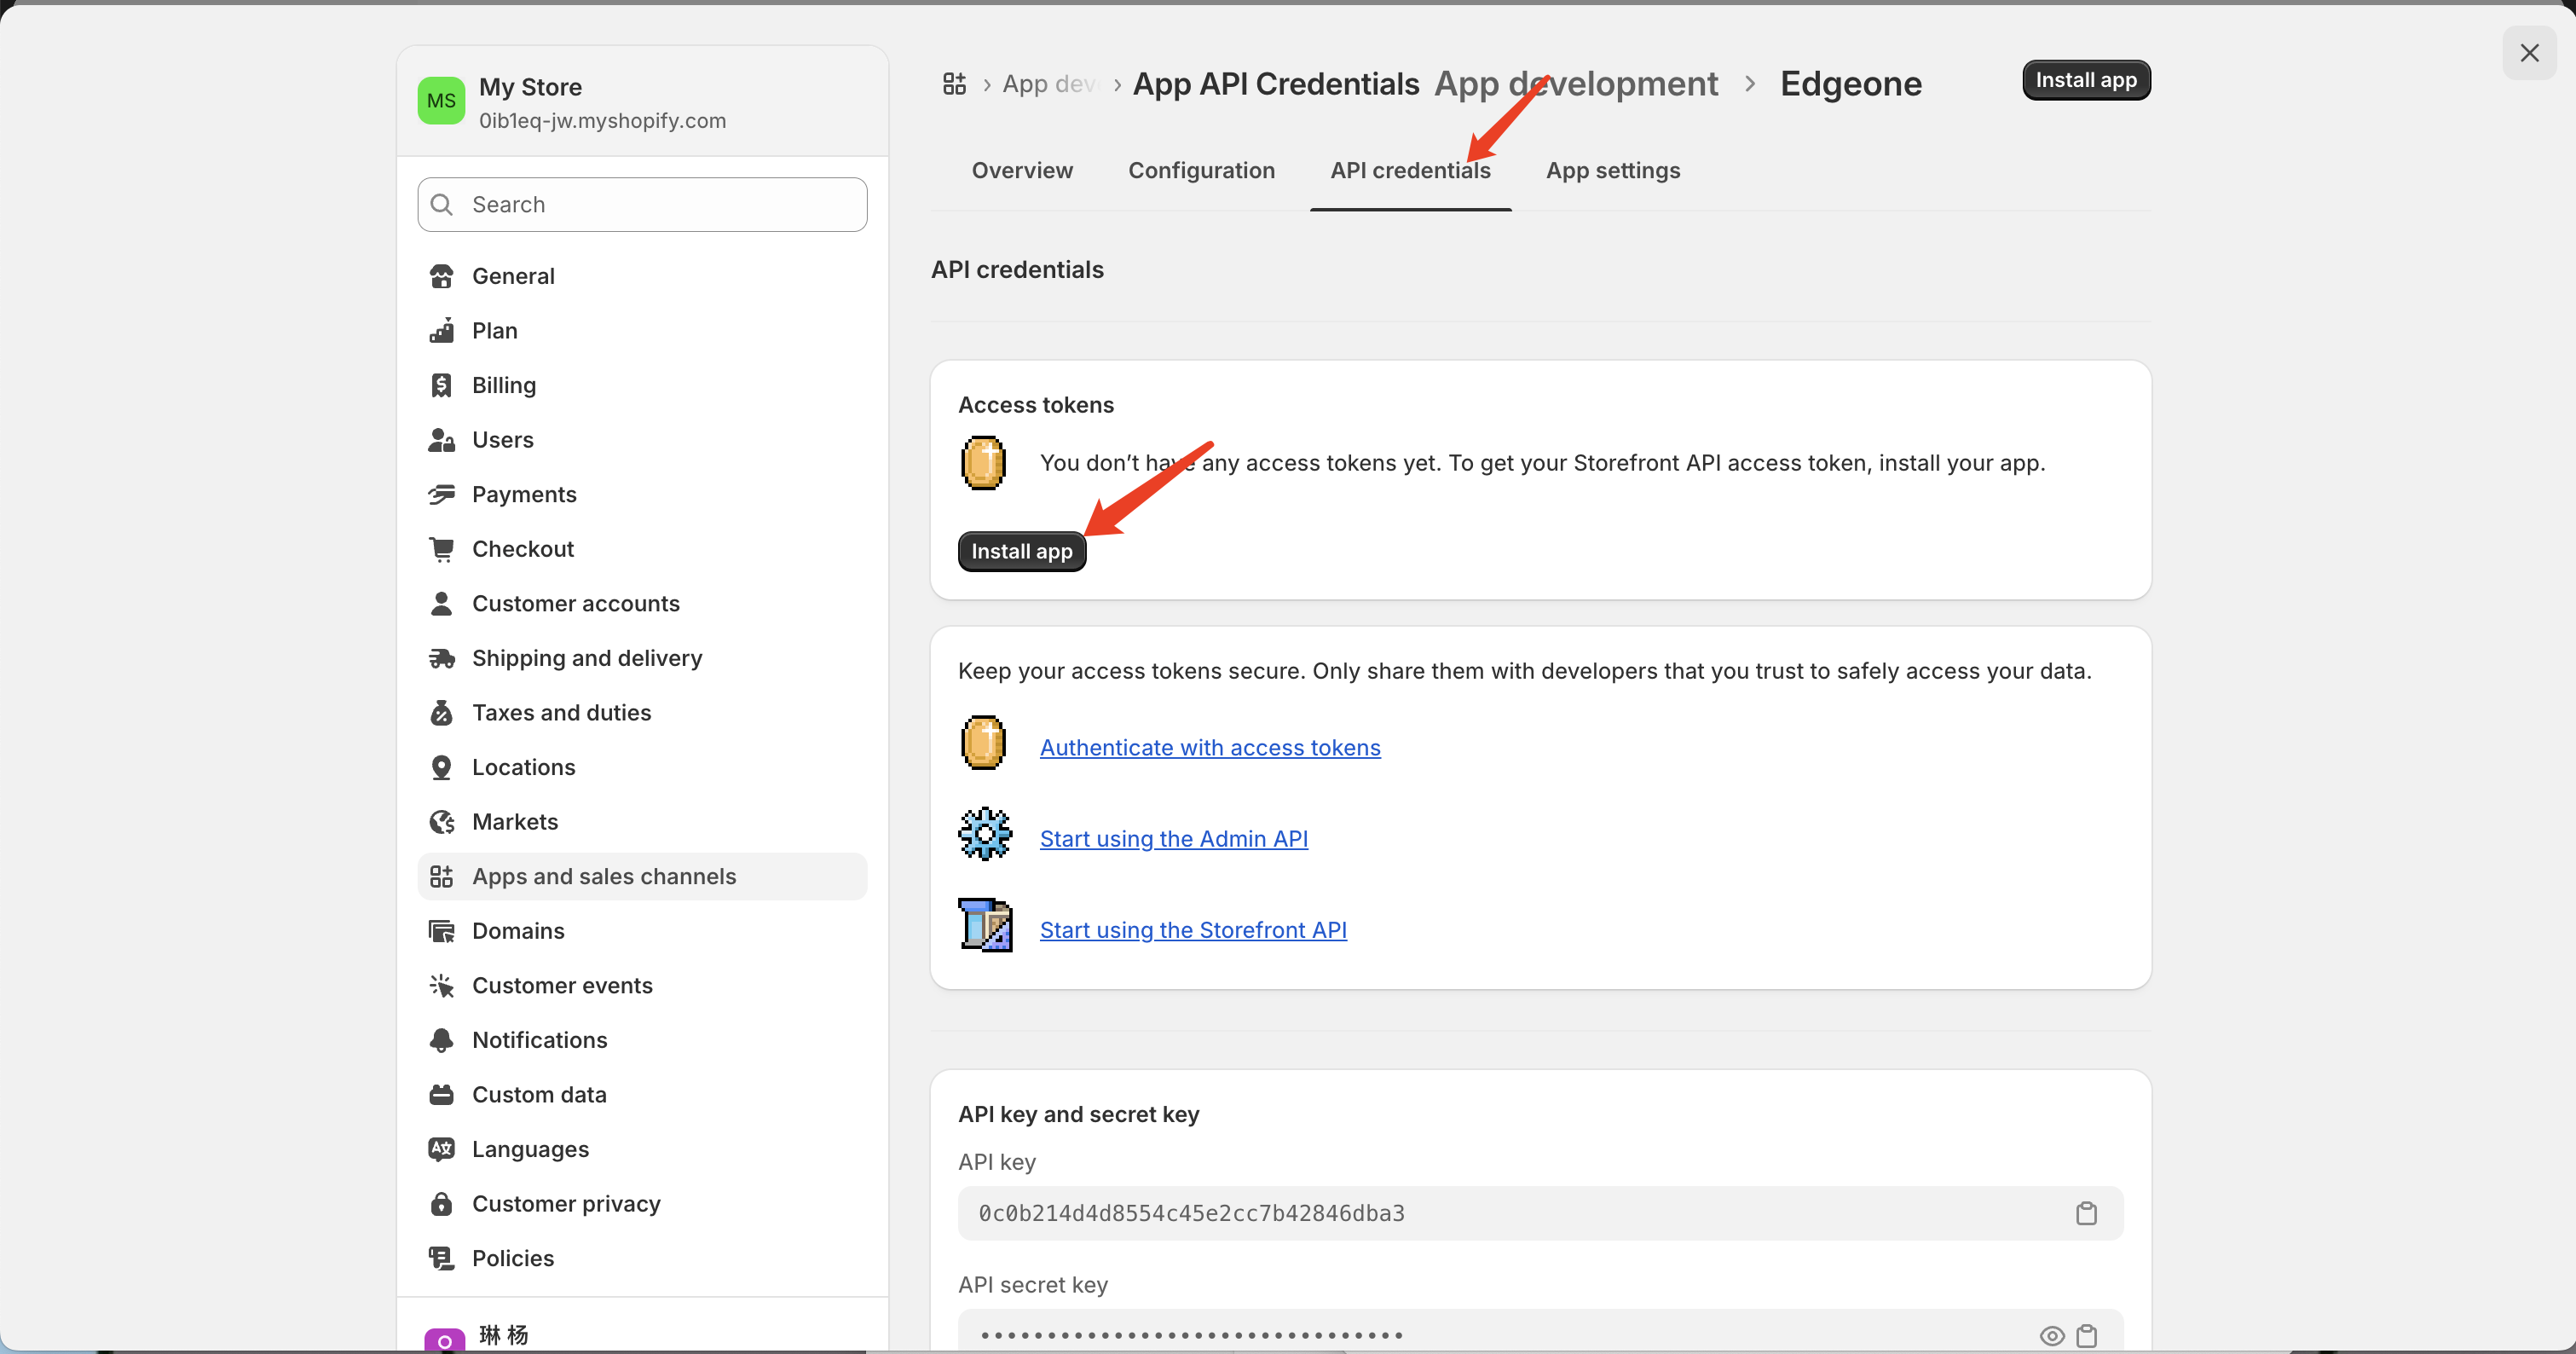
Task: Focus the settings Search field
Action: [642, 204]
